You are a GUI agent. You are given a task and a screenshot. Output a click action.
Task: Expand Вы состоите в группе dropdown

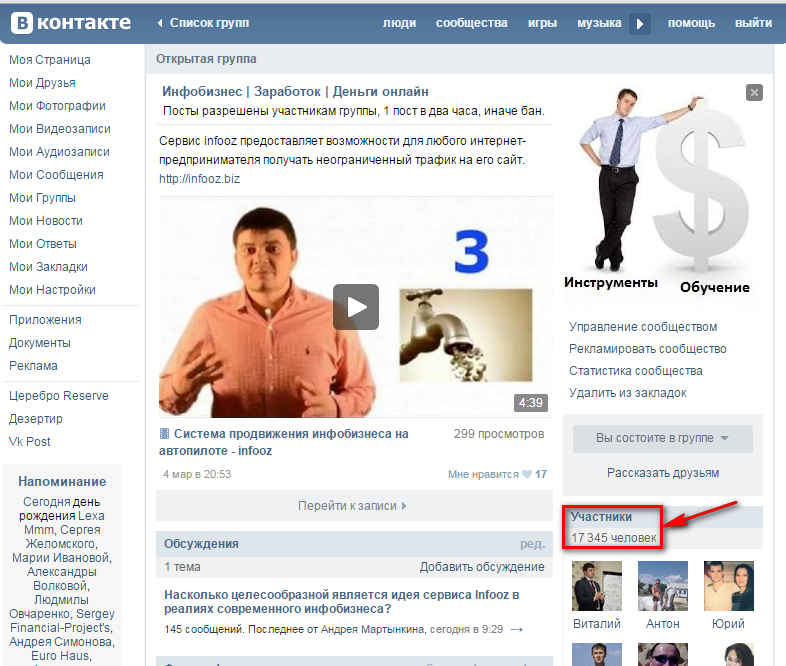[663, 438]
